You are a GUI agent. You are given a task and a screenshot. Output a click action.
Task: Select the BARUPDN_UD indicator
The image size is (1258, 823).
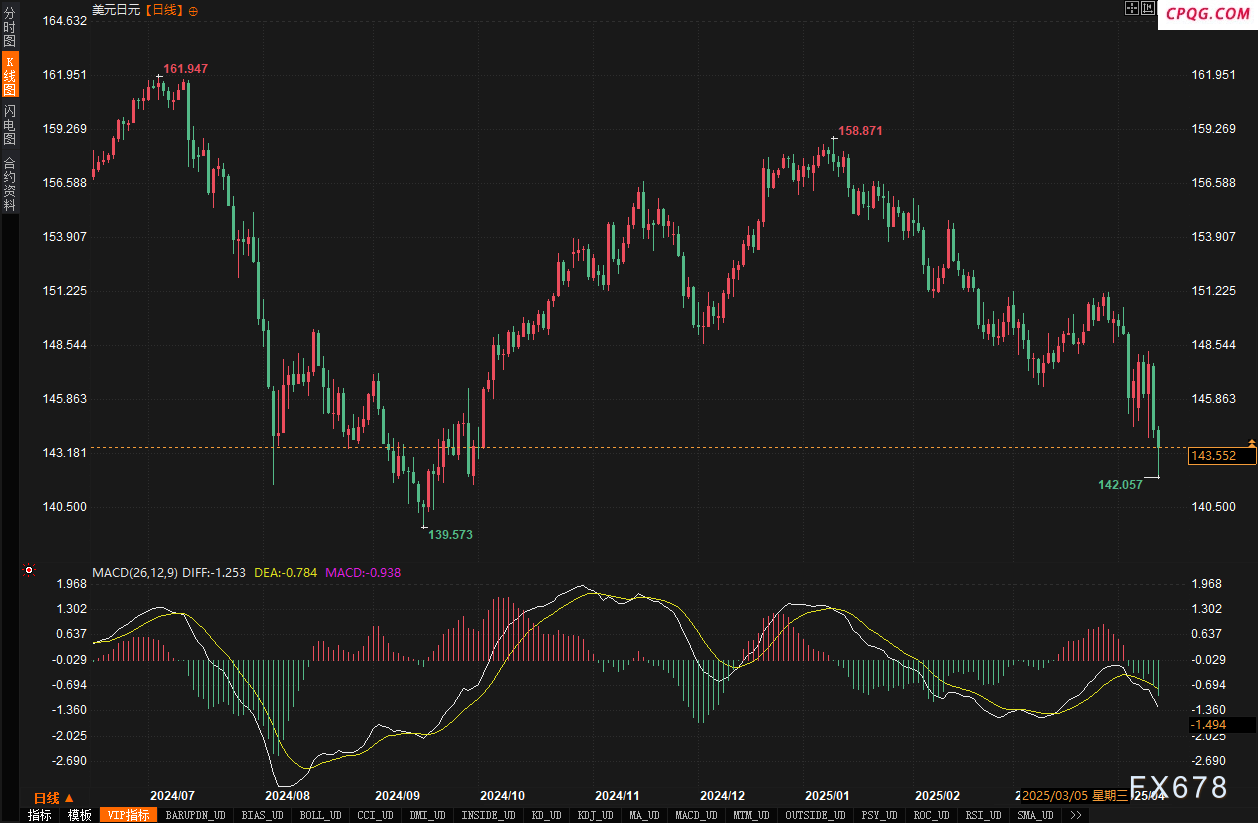point(195,815)
